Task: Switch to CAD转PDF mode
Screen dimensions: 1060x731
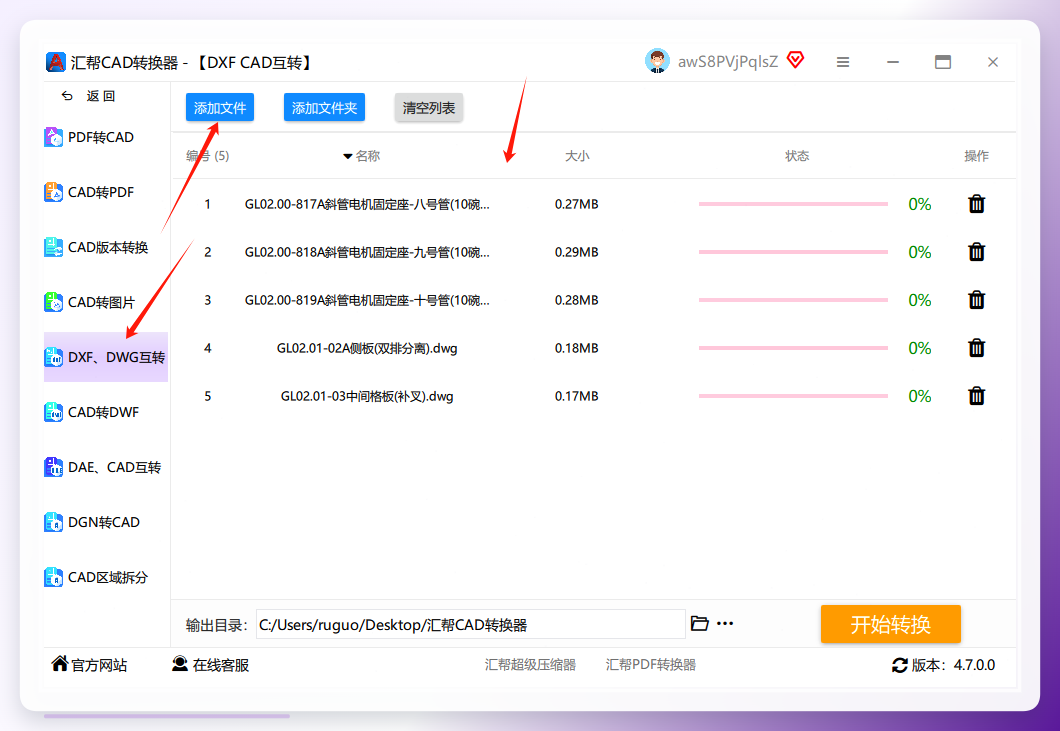Action: point(101,192)
